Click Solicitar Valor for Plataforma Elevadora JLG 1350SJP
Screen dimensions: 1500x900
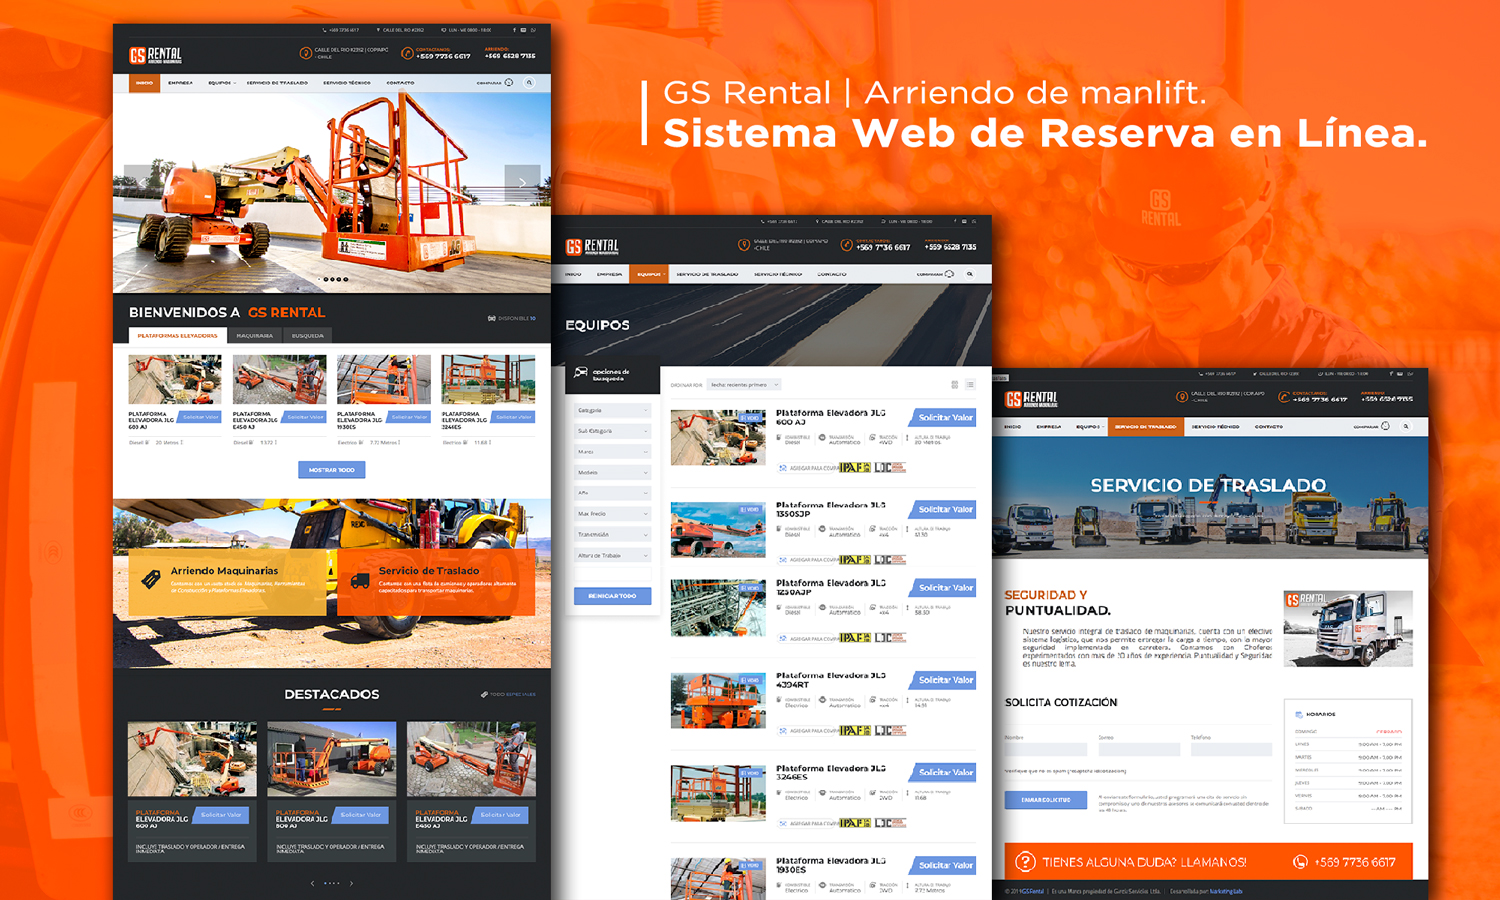[x=944, y=509]
